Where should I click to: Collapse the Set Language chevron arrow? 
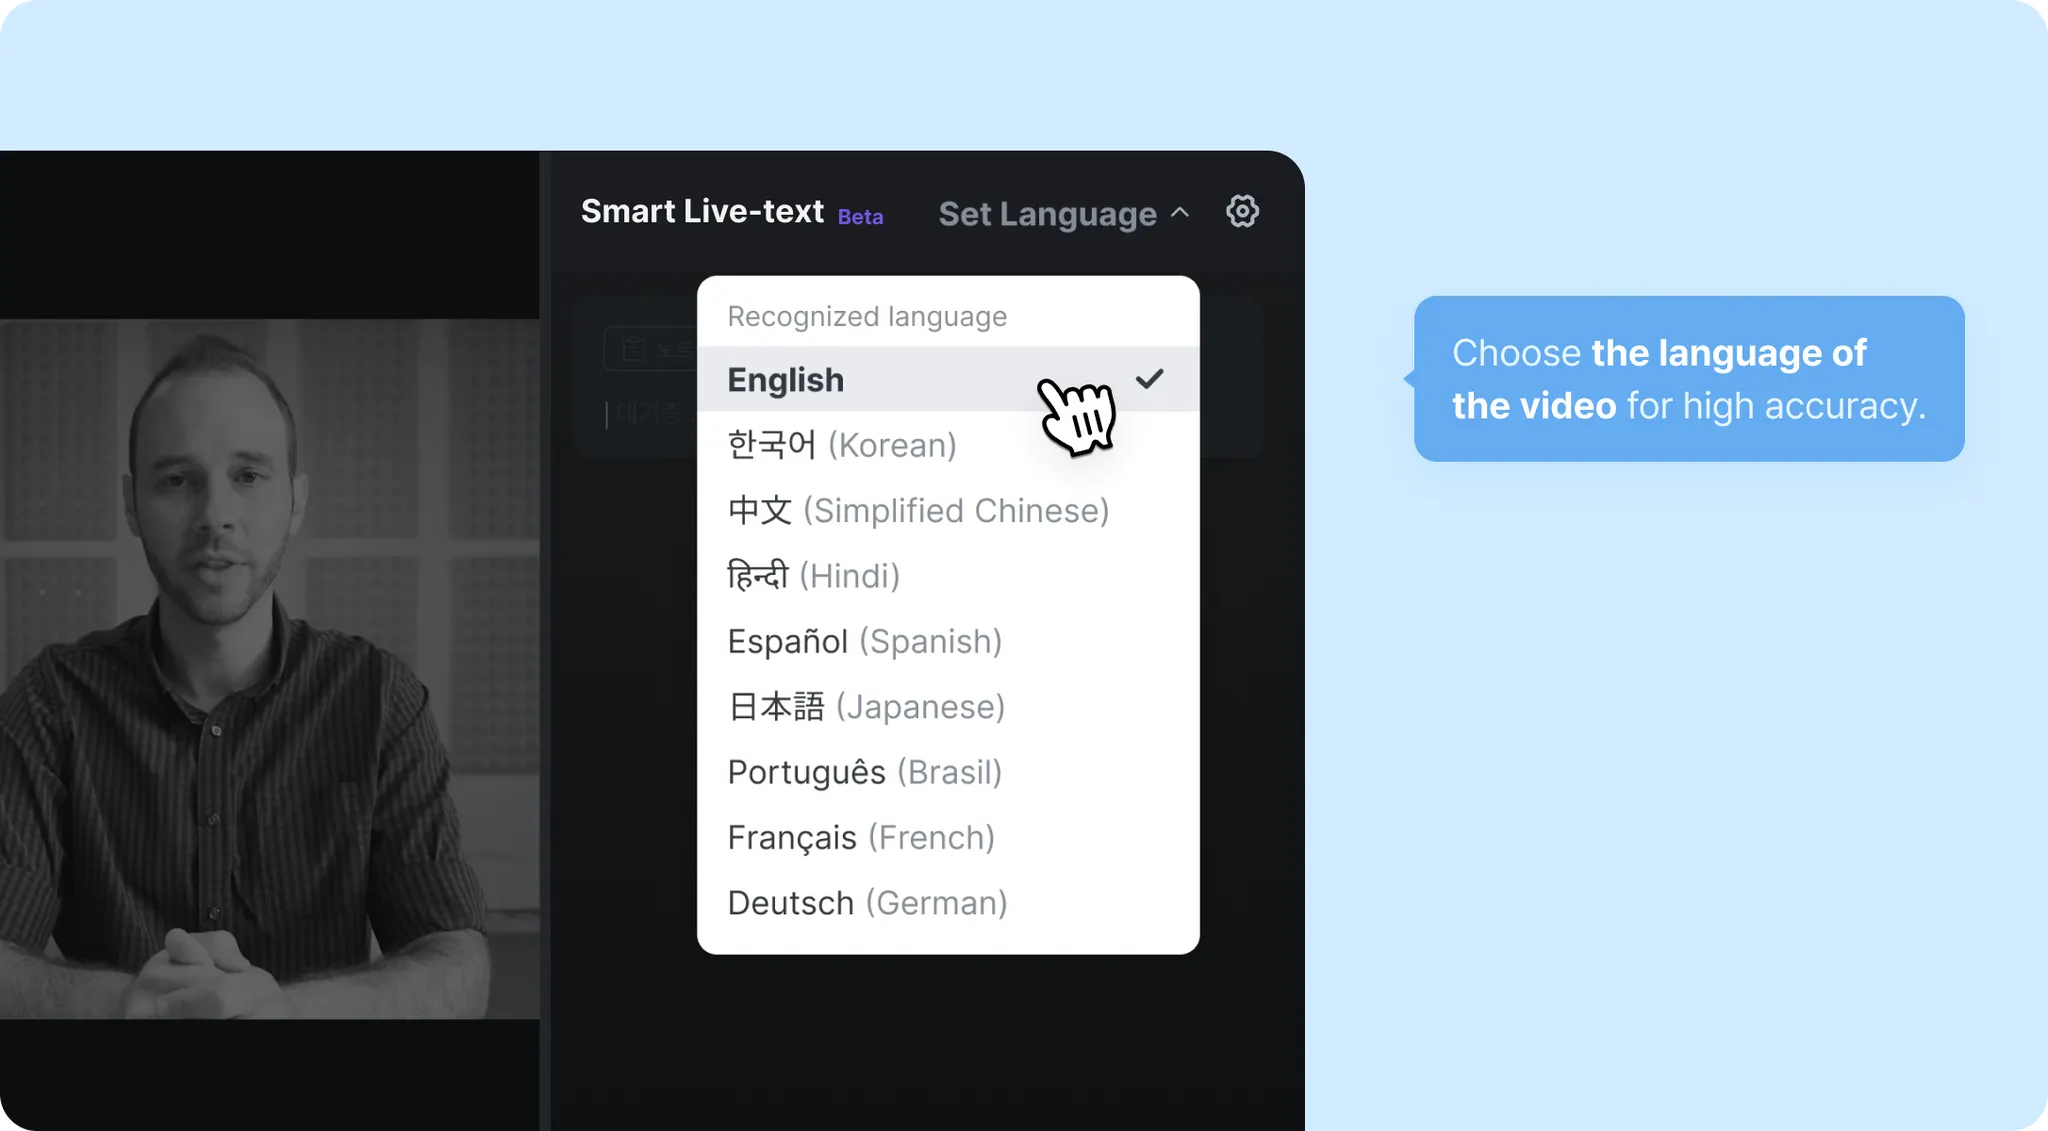(x=1180, y=212)
